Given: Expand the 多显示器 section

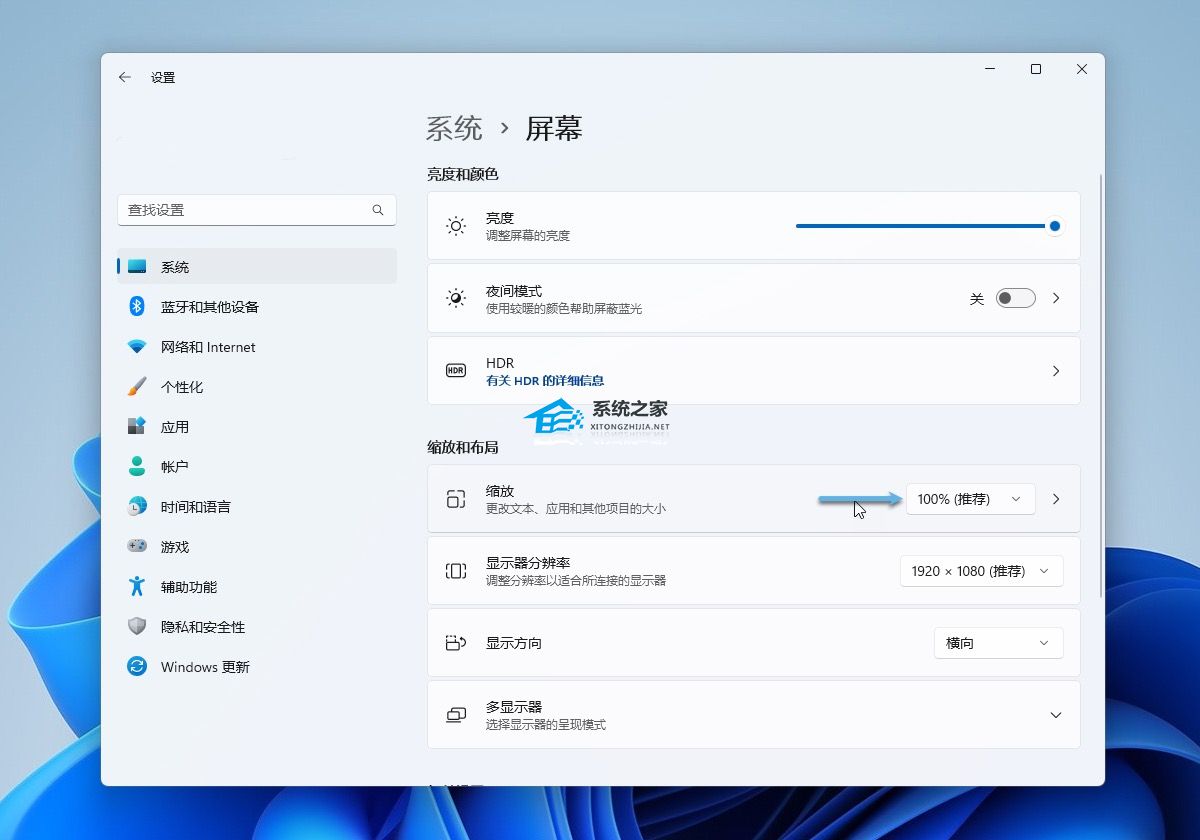Looking at the screenshot, I should 1056,715.
